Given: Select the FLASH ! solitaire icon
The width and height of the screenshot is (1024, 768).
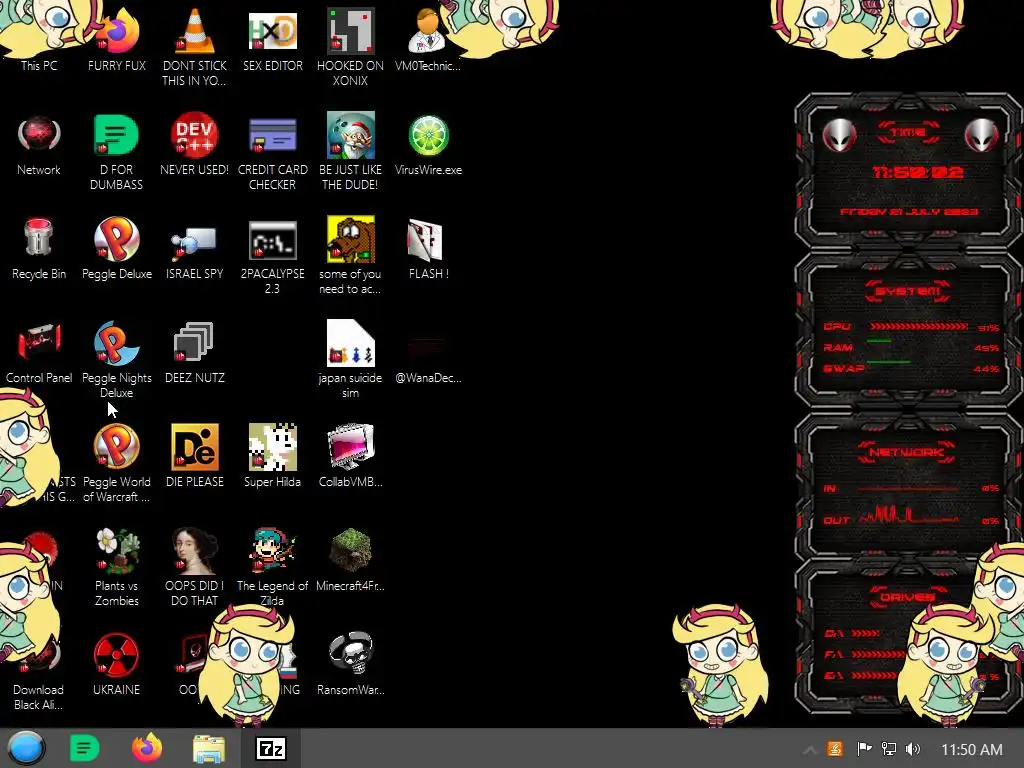Looking at the screenshot, I should [x=428, y=248].
